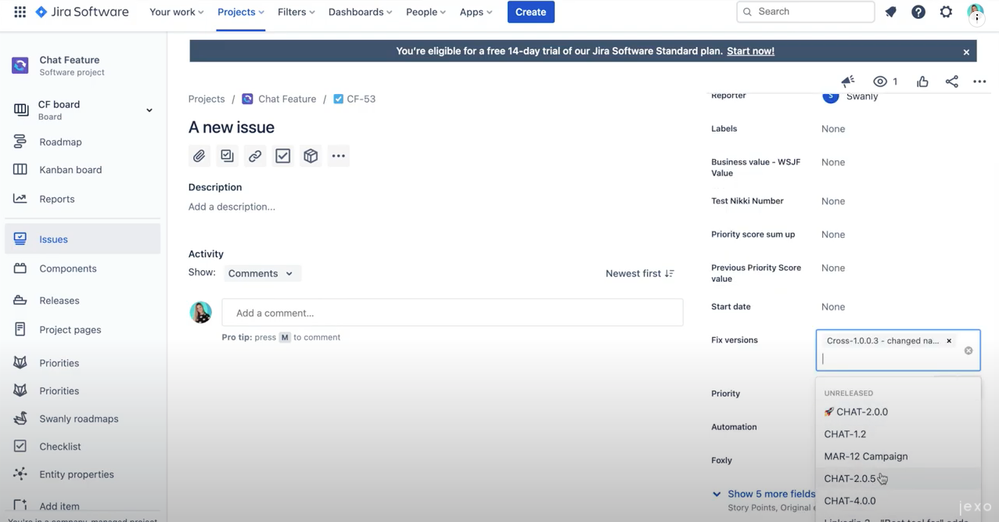999x522 pixels.
Task: Click the Search field
Action: click(x=805, y=11)
